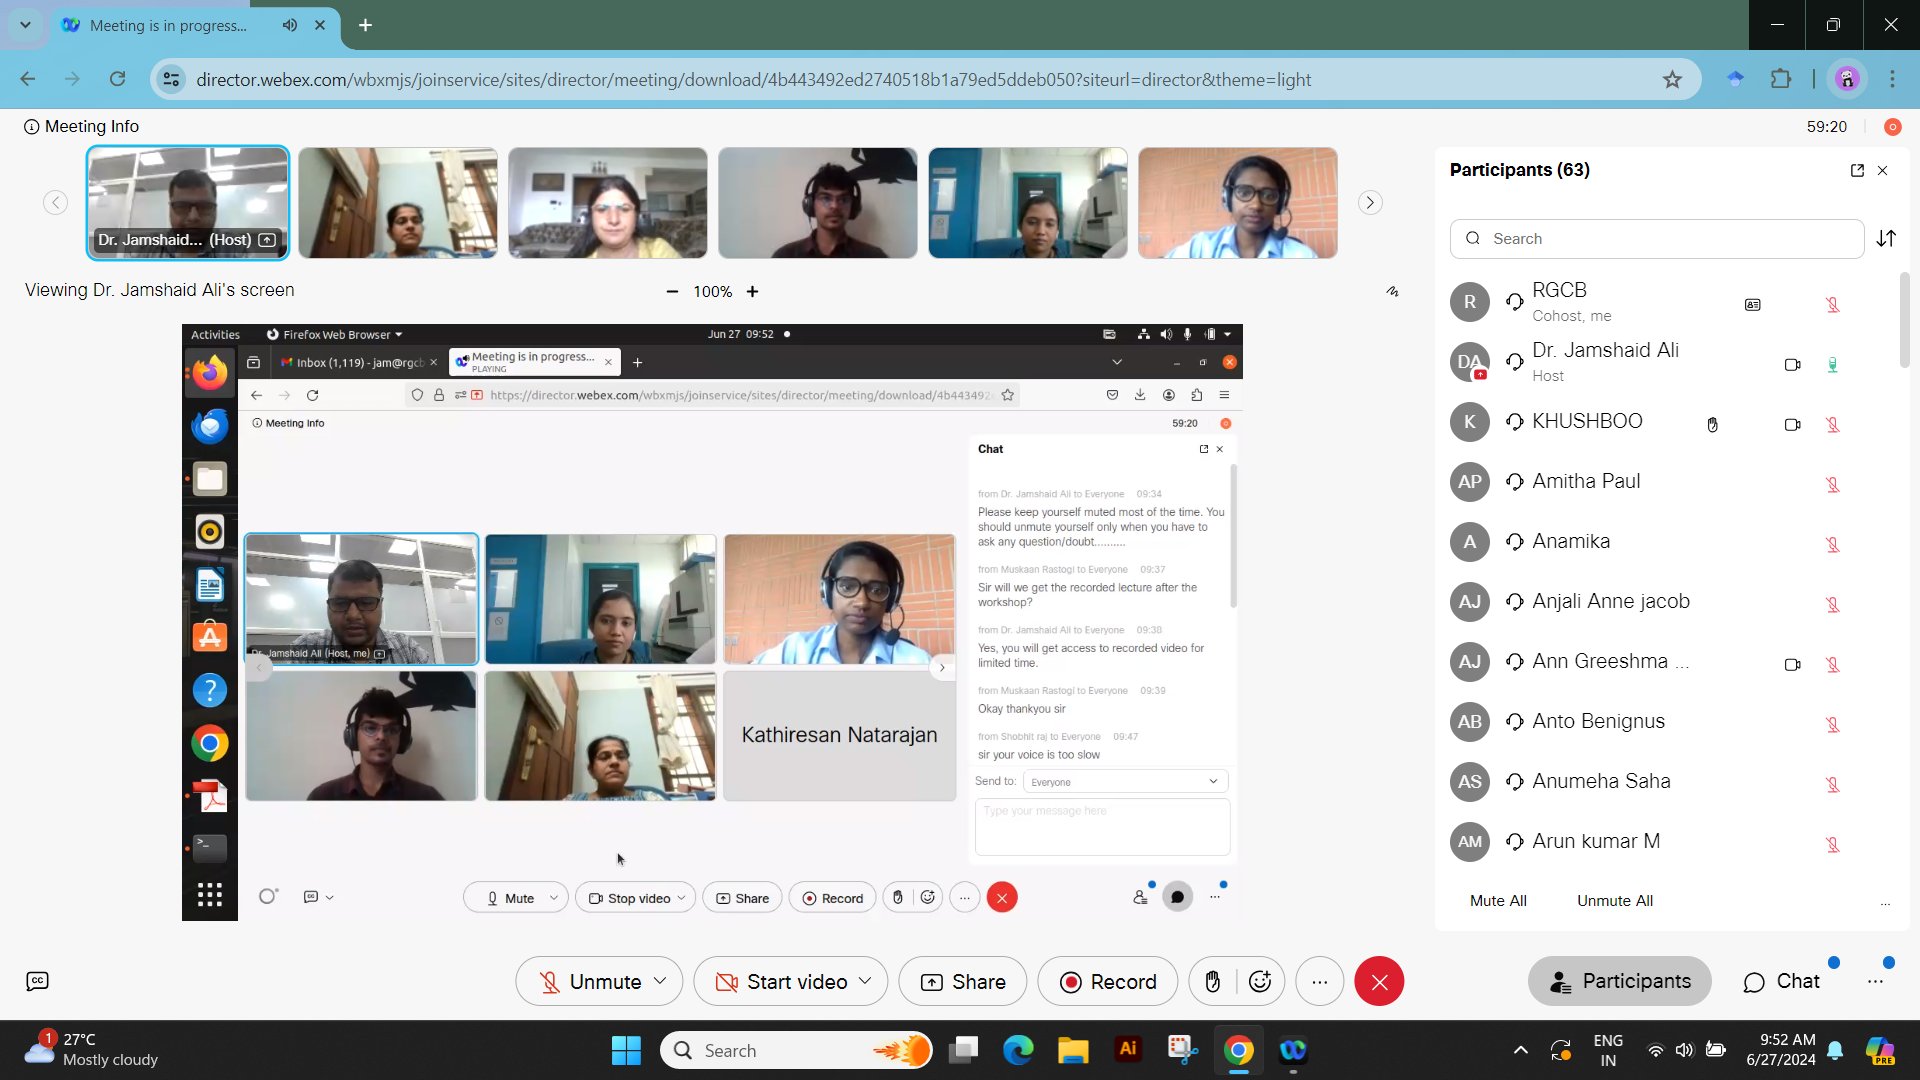View site information icon in address bar

pos(172,79)
